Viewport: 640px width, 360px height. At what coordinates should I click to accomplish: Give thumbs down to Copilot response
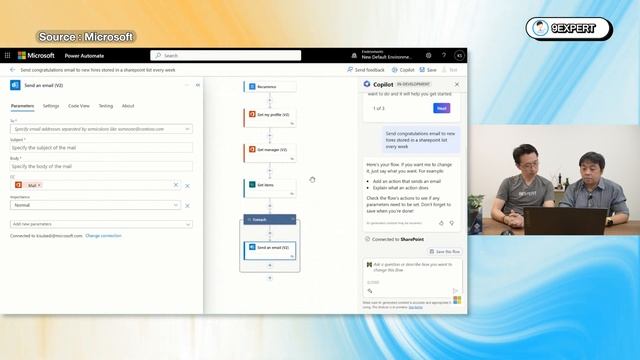452,223
